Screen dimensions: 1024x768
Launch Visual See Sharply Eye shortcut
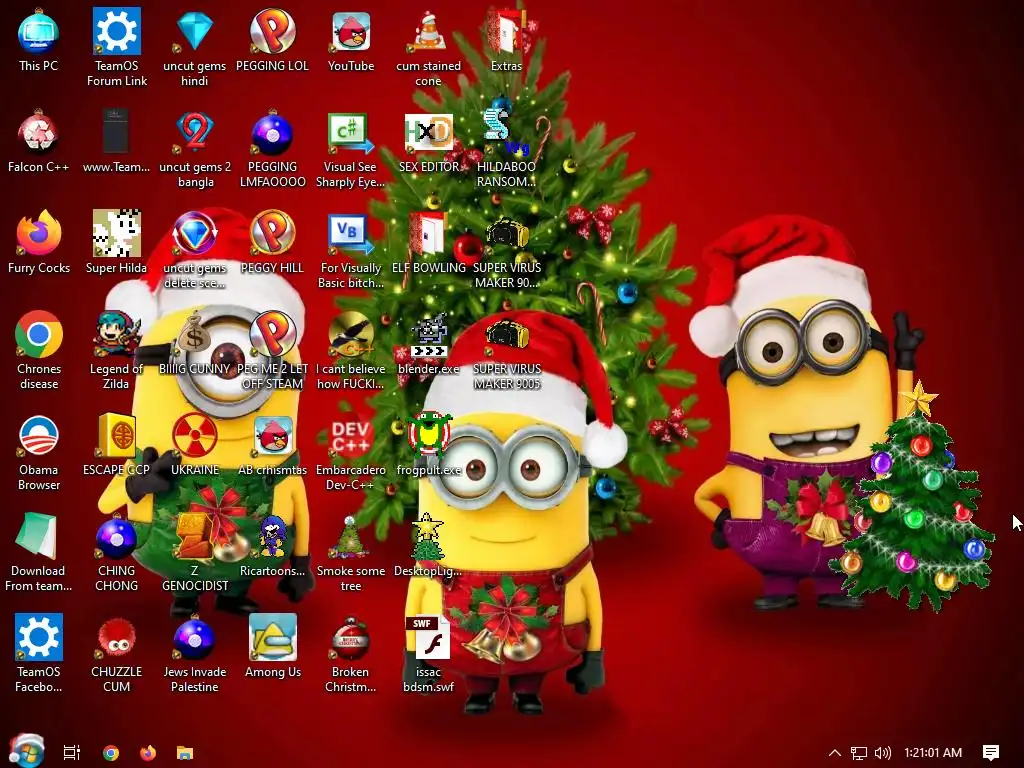pos(351,148)
